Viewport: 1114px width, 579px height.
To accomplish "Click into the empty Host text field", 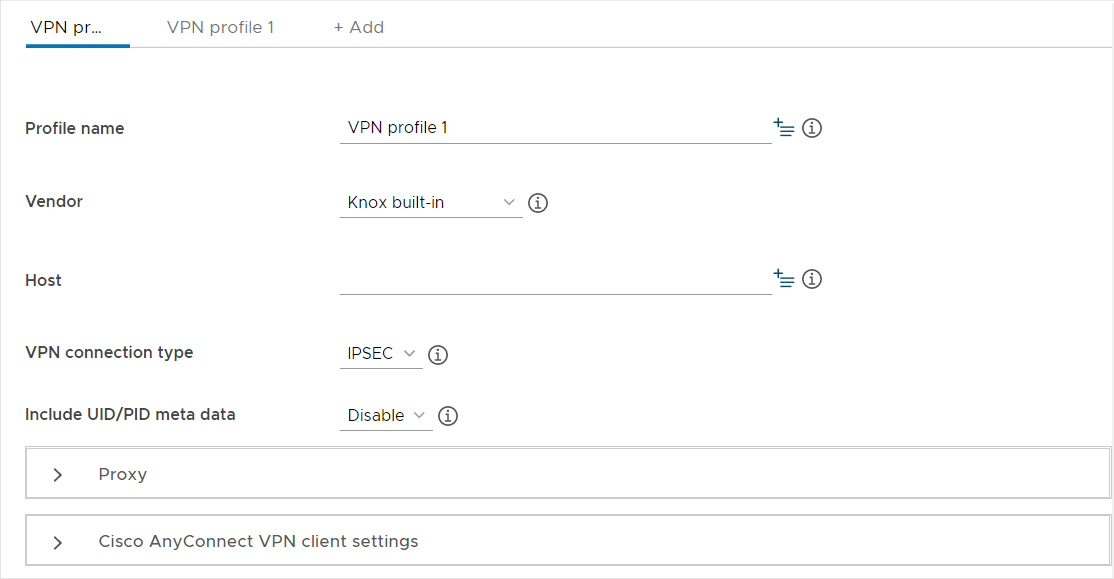I will click(x=555, y=280).
